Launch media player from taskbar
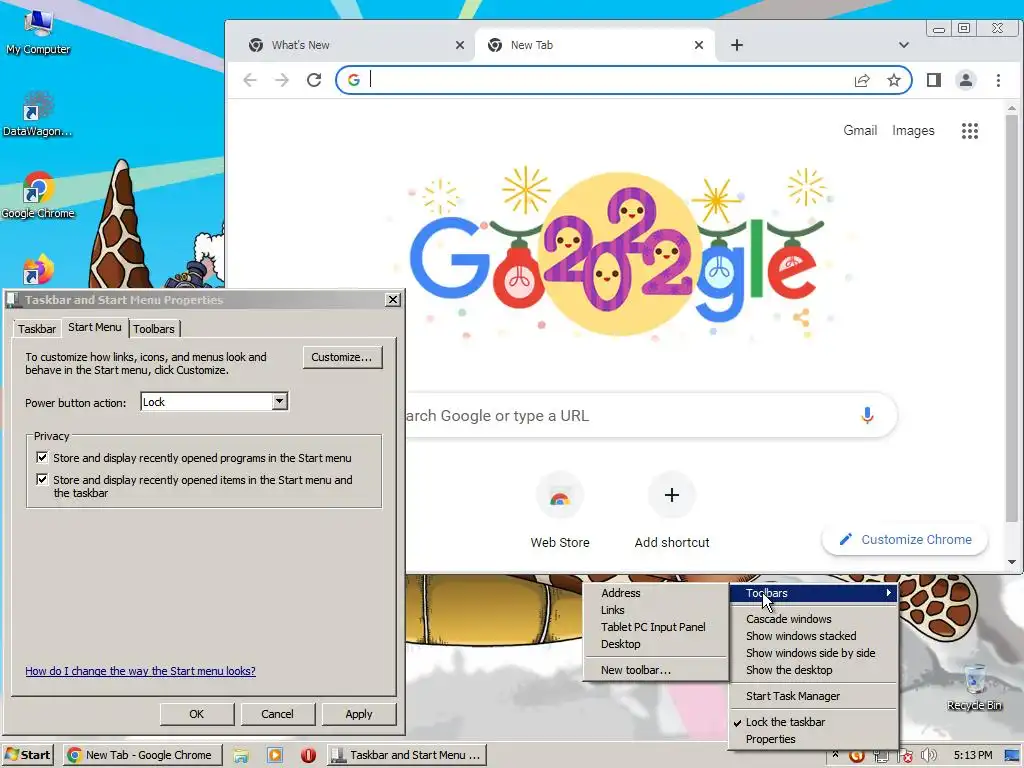 275,756
